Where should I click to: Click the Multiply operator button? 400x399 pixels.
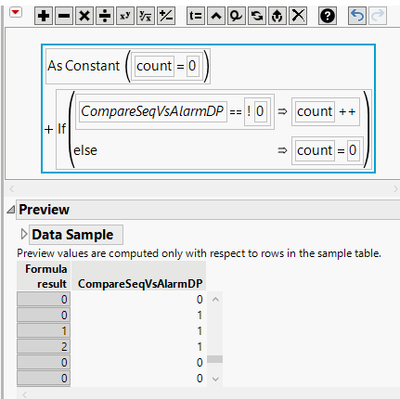click(x=85, y=16)
